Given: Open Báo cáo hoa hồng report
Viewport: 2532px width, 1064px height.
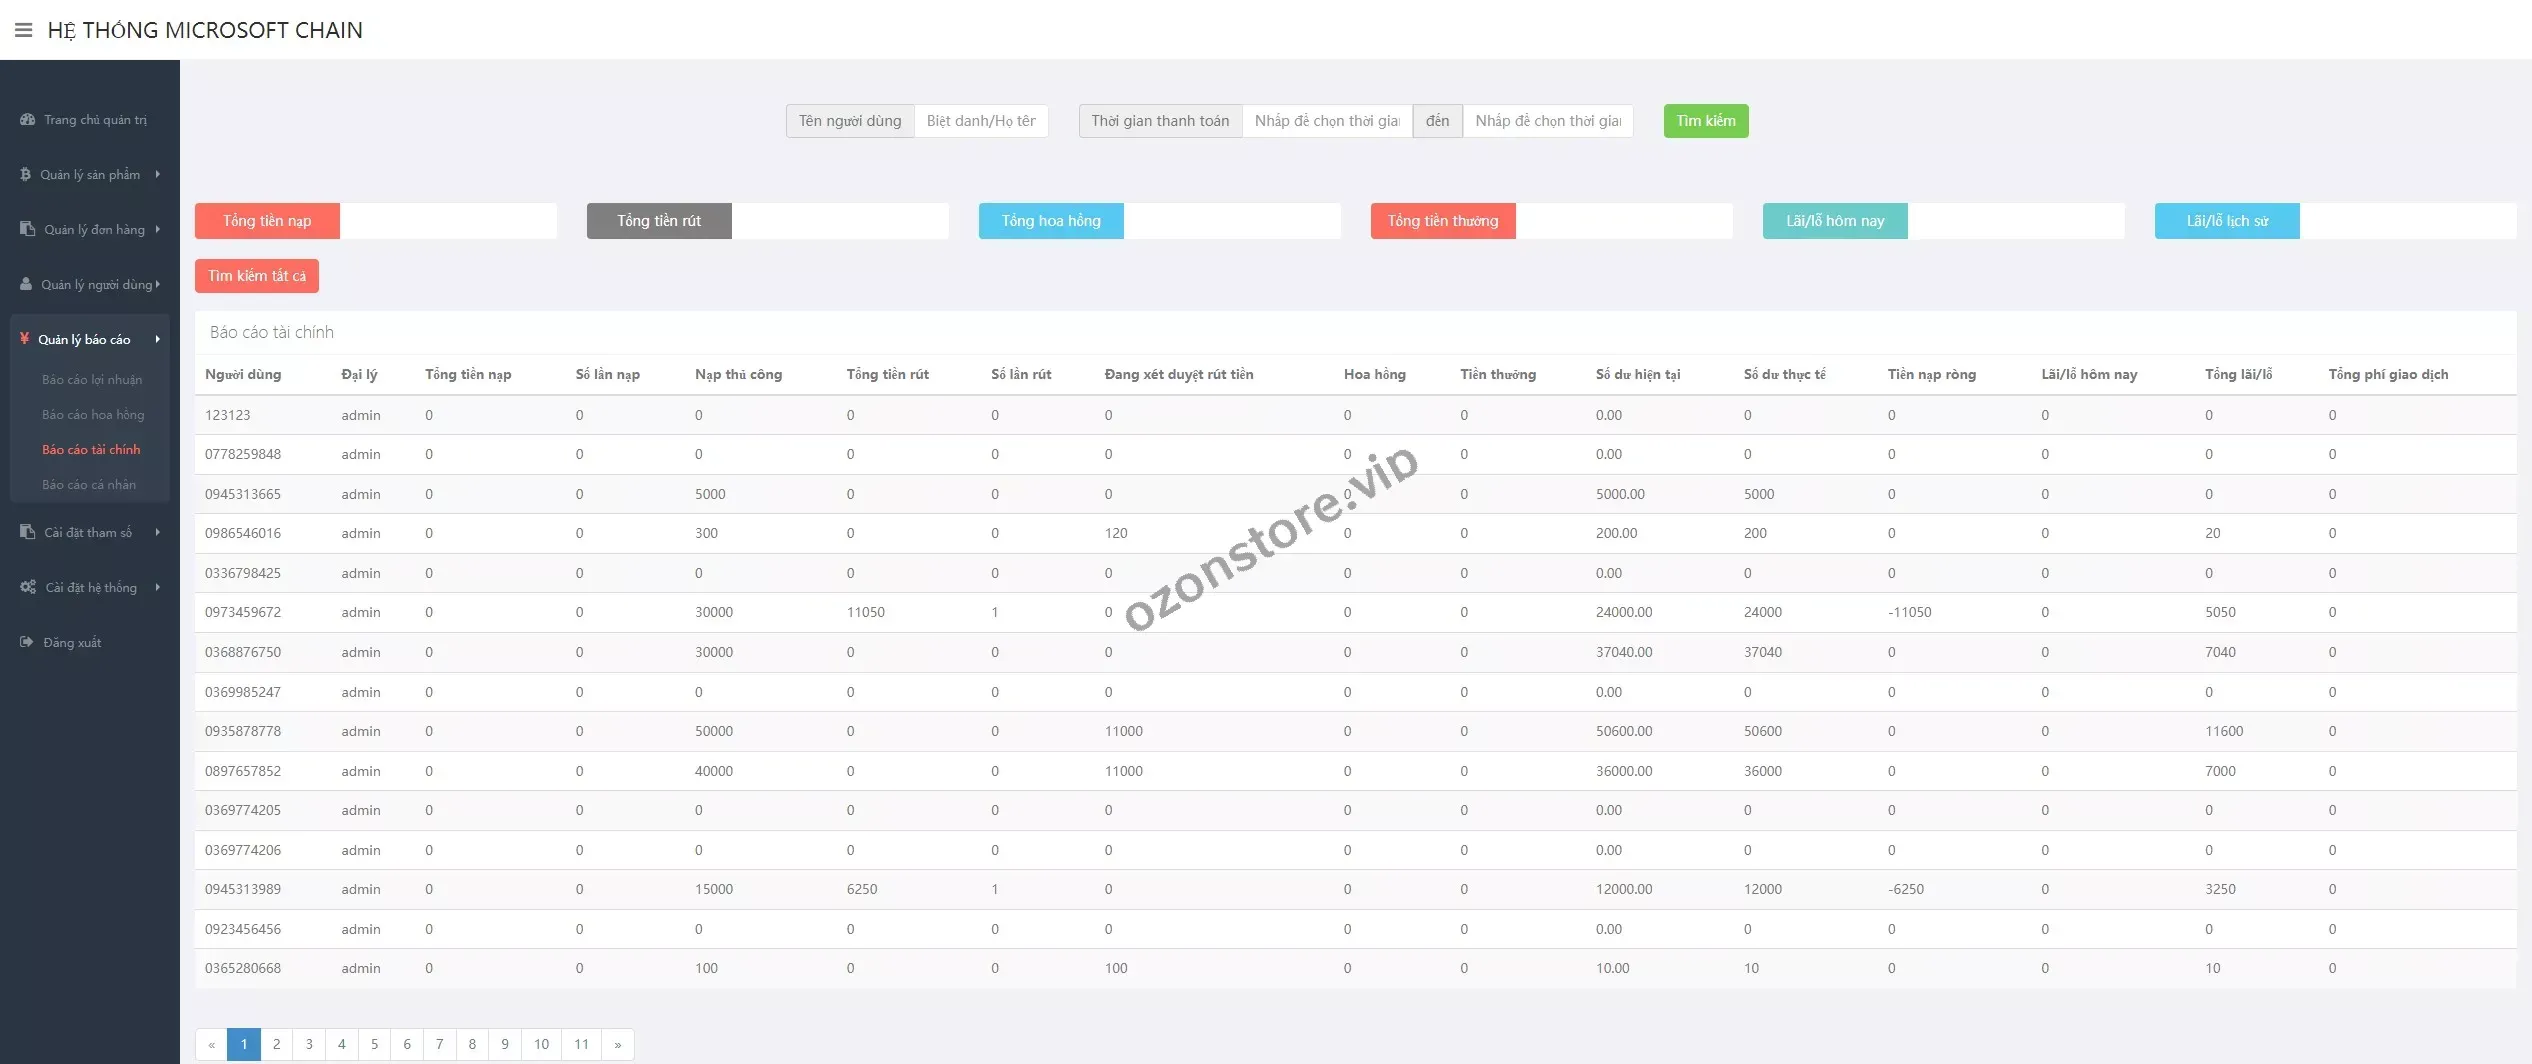Looking at the screenshot, I should pos(93,415).
